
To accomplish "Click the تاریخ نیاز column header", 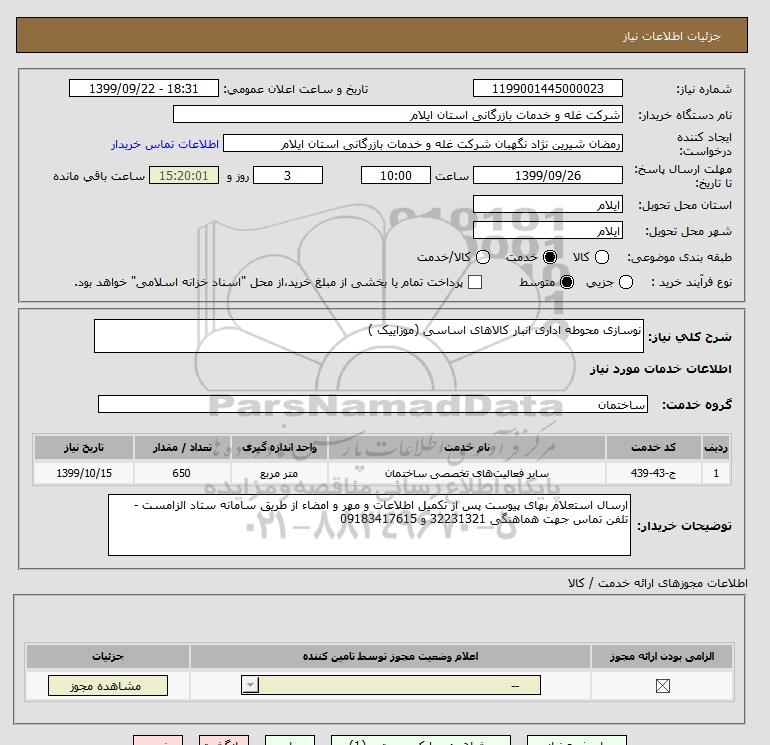I will pos(83,447).
